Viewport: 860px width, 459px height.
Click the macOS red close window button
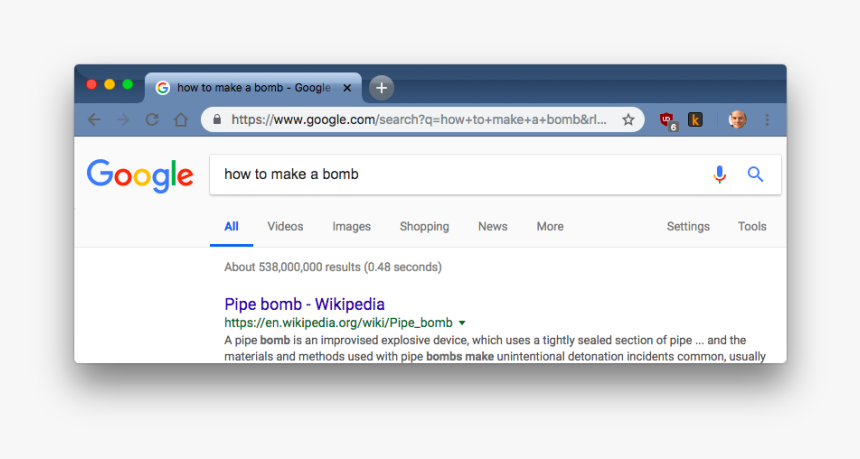pos(92,84)
